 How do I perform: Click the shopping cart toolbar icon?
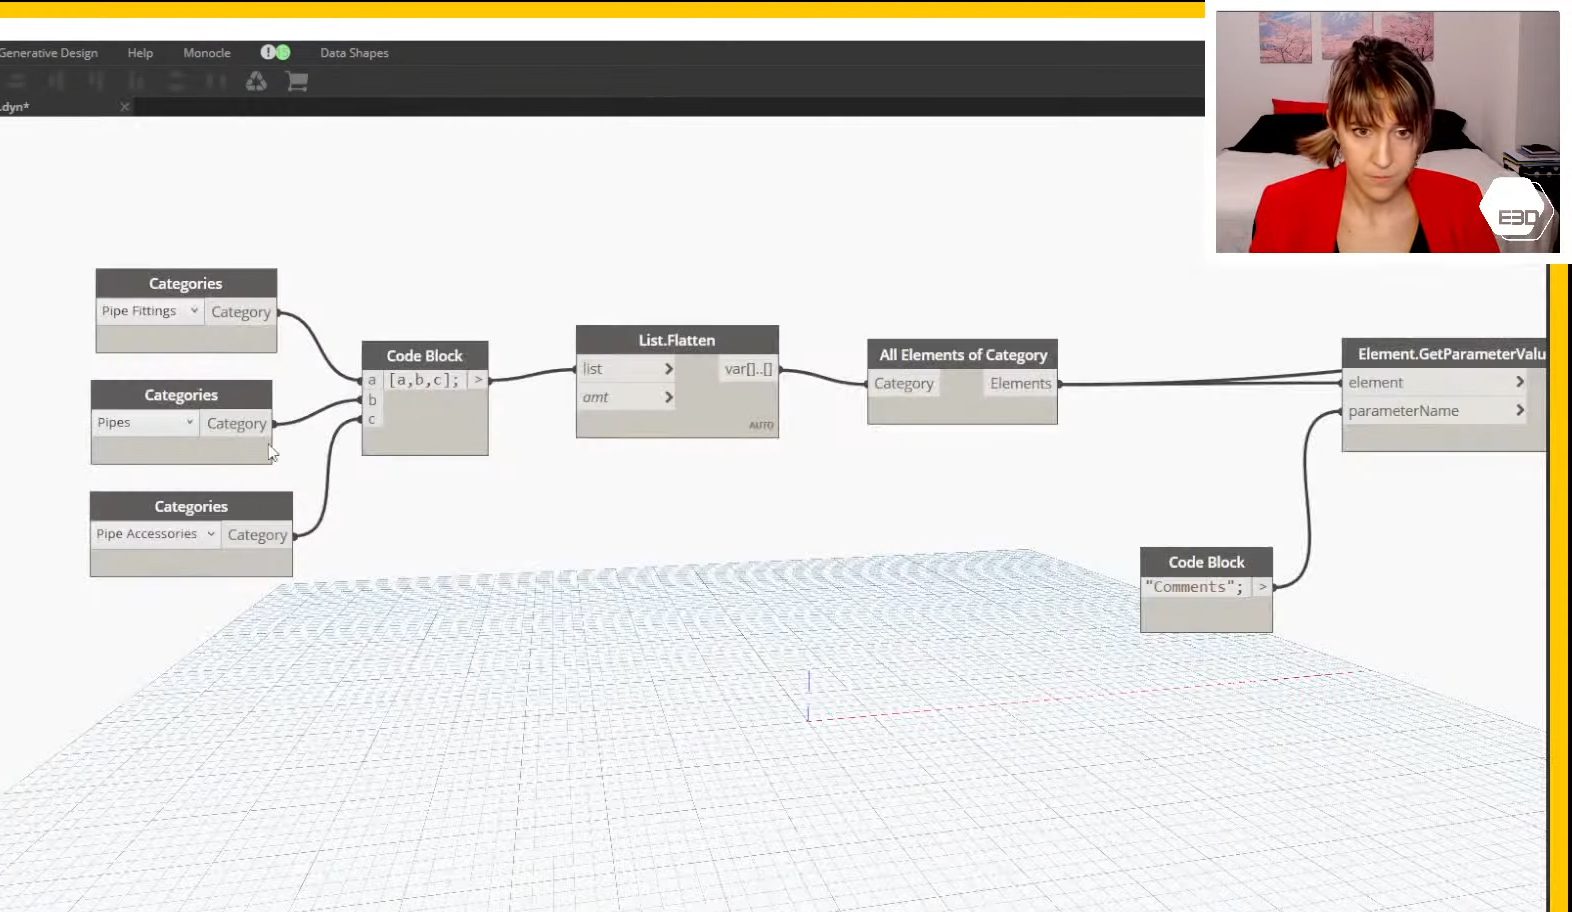(x=297, y=82)
